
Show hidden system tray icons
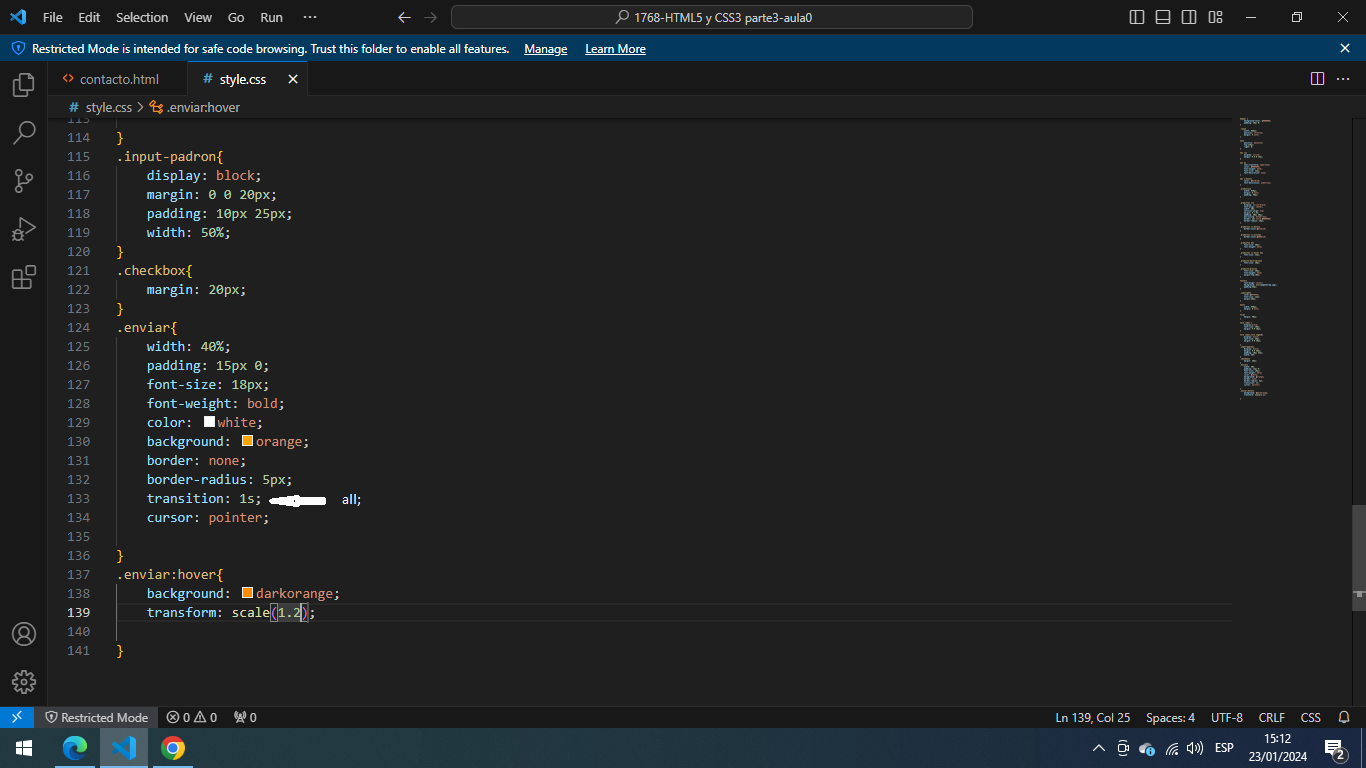(1098, 748)
